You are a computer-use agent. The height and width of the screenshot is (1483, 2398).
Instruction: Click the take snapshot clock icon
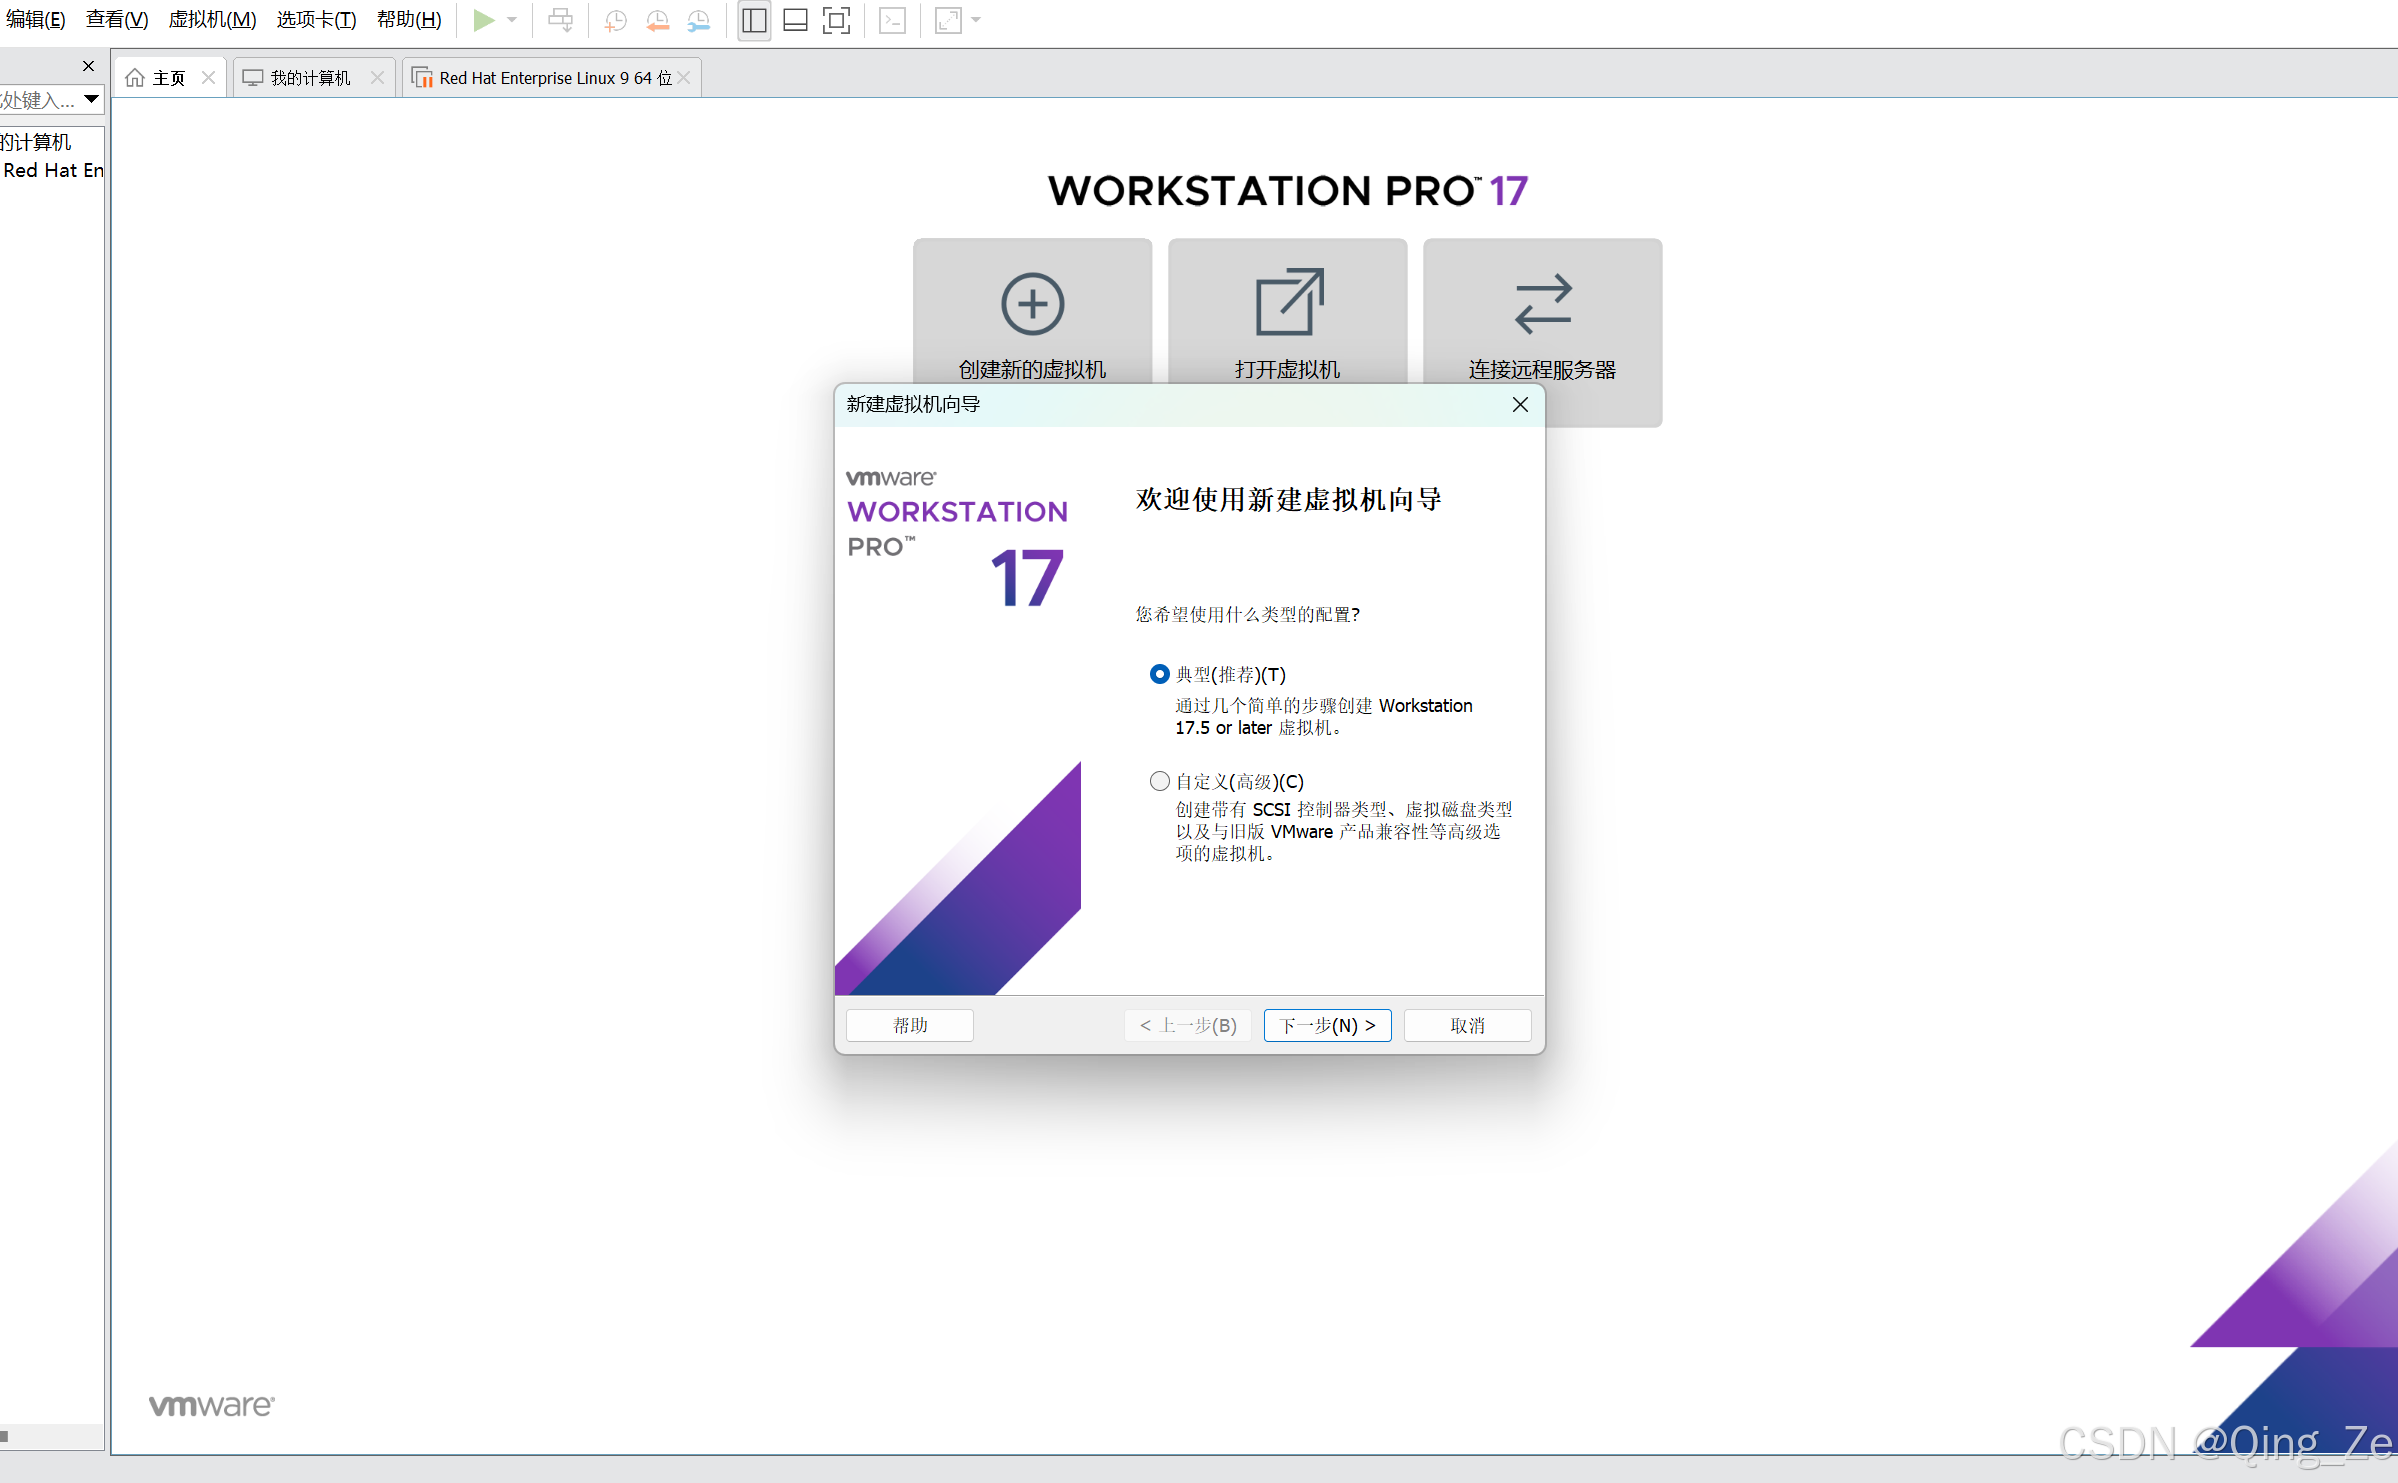tap(616, 20)
